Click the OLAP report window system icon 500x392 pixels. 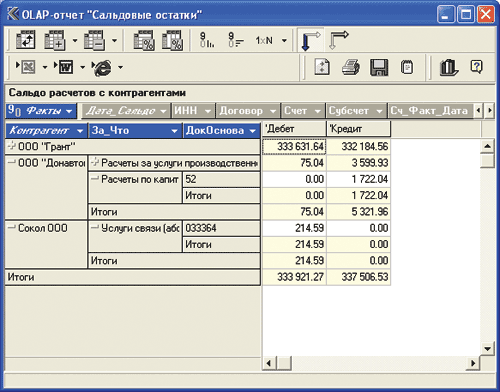[x=13, y=14]
